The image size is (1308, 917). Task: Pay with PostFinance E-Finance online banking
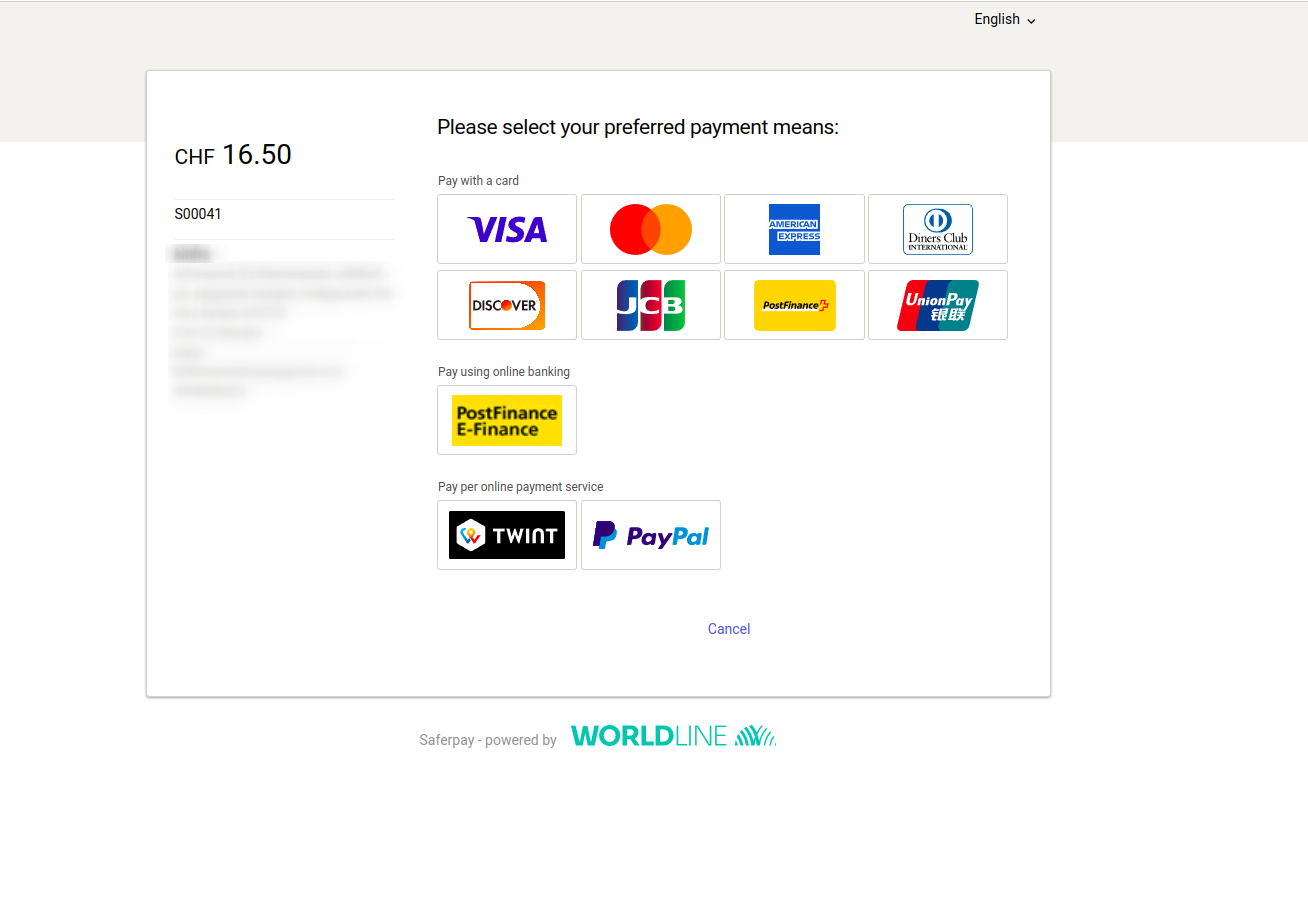[507, 420]
